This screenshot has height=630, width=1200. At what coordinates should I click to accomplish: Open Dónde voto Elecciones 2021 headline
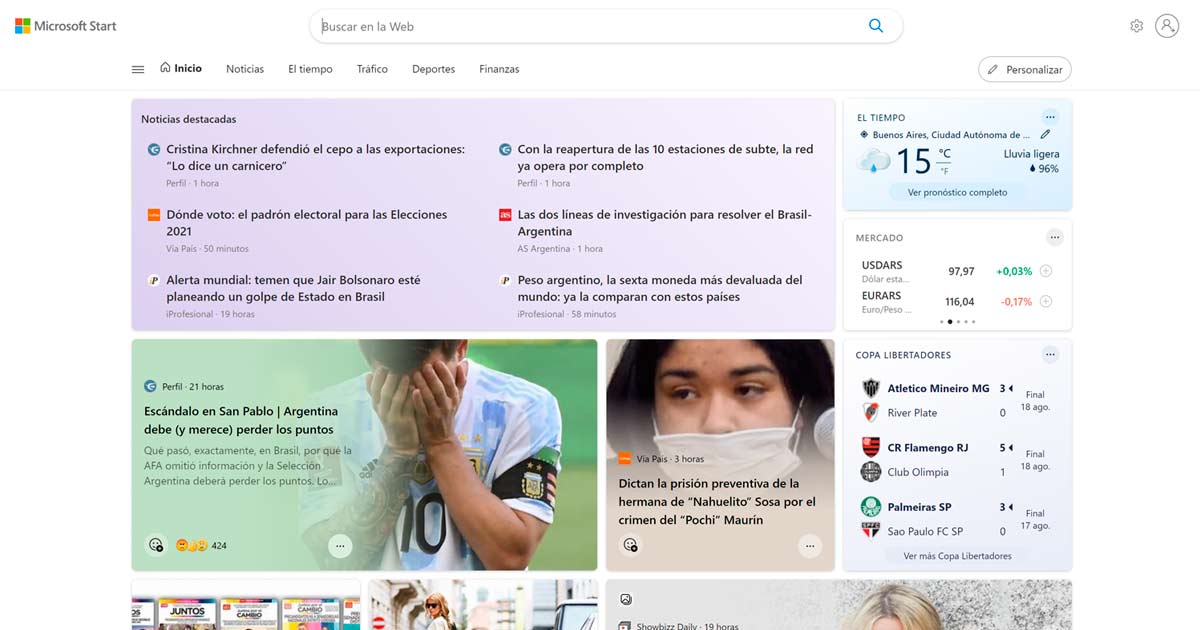tap(306, 223)
